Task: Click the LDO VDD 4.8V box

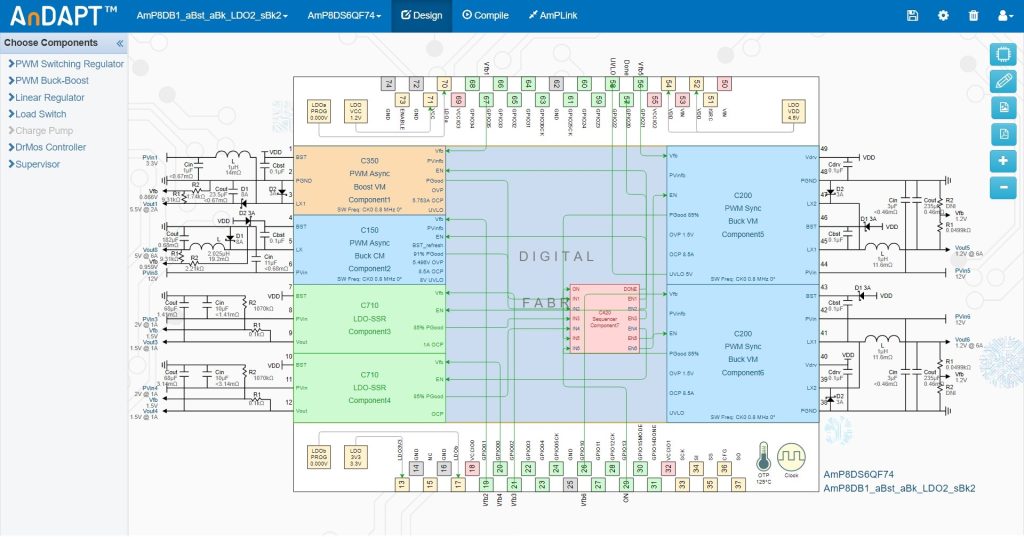Action: tap(793, 111)
